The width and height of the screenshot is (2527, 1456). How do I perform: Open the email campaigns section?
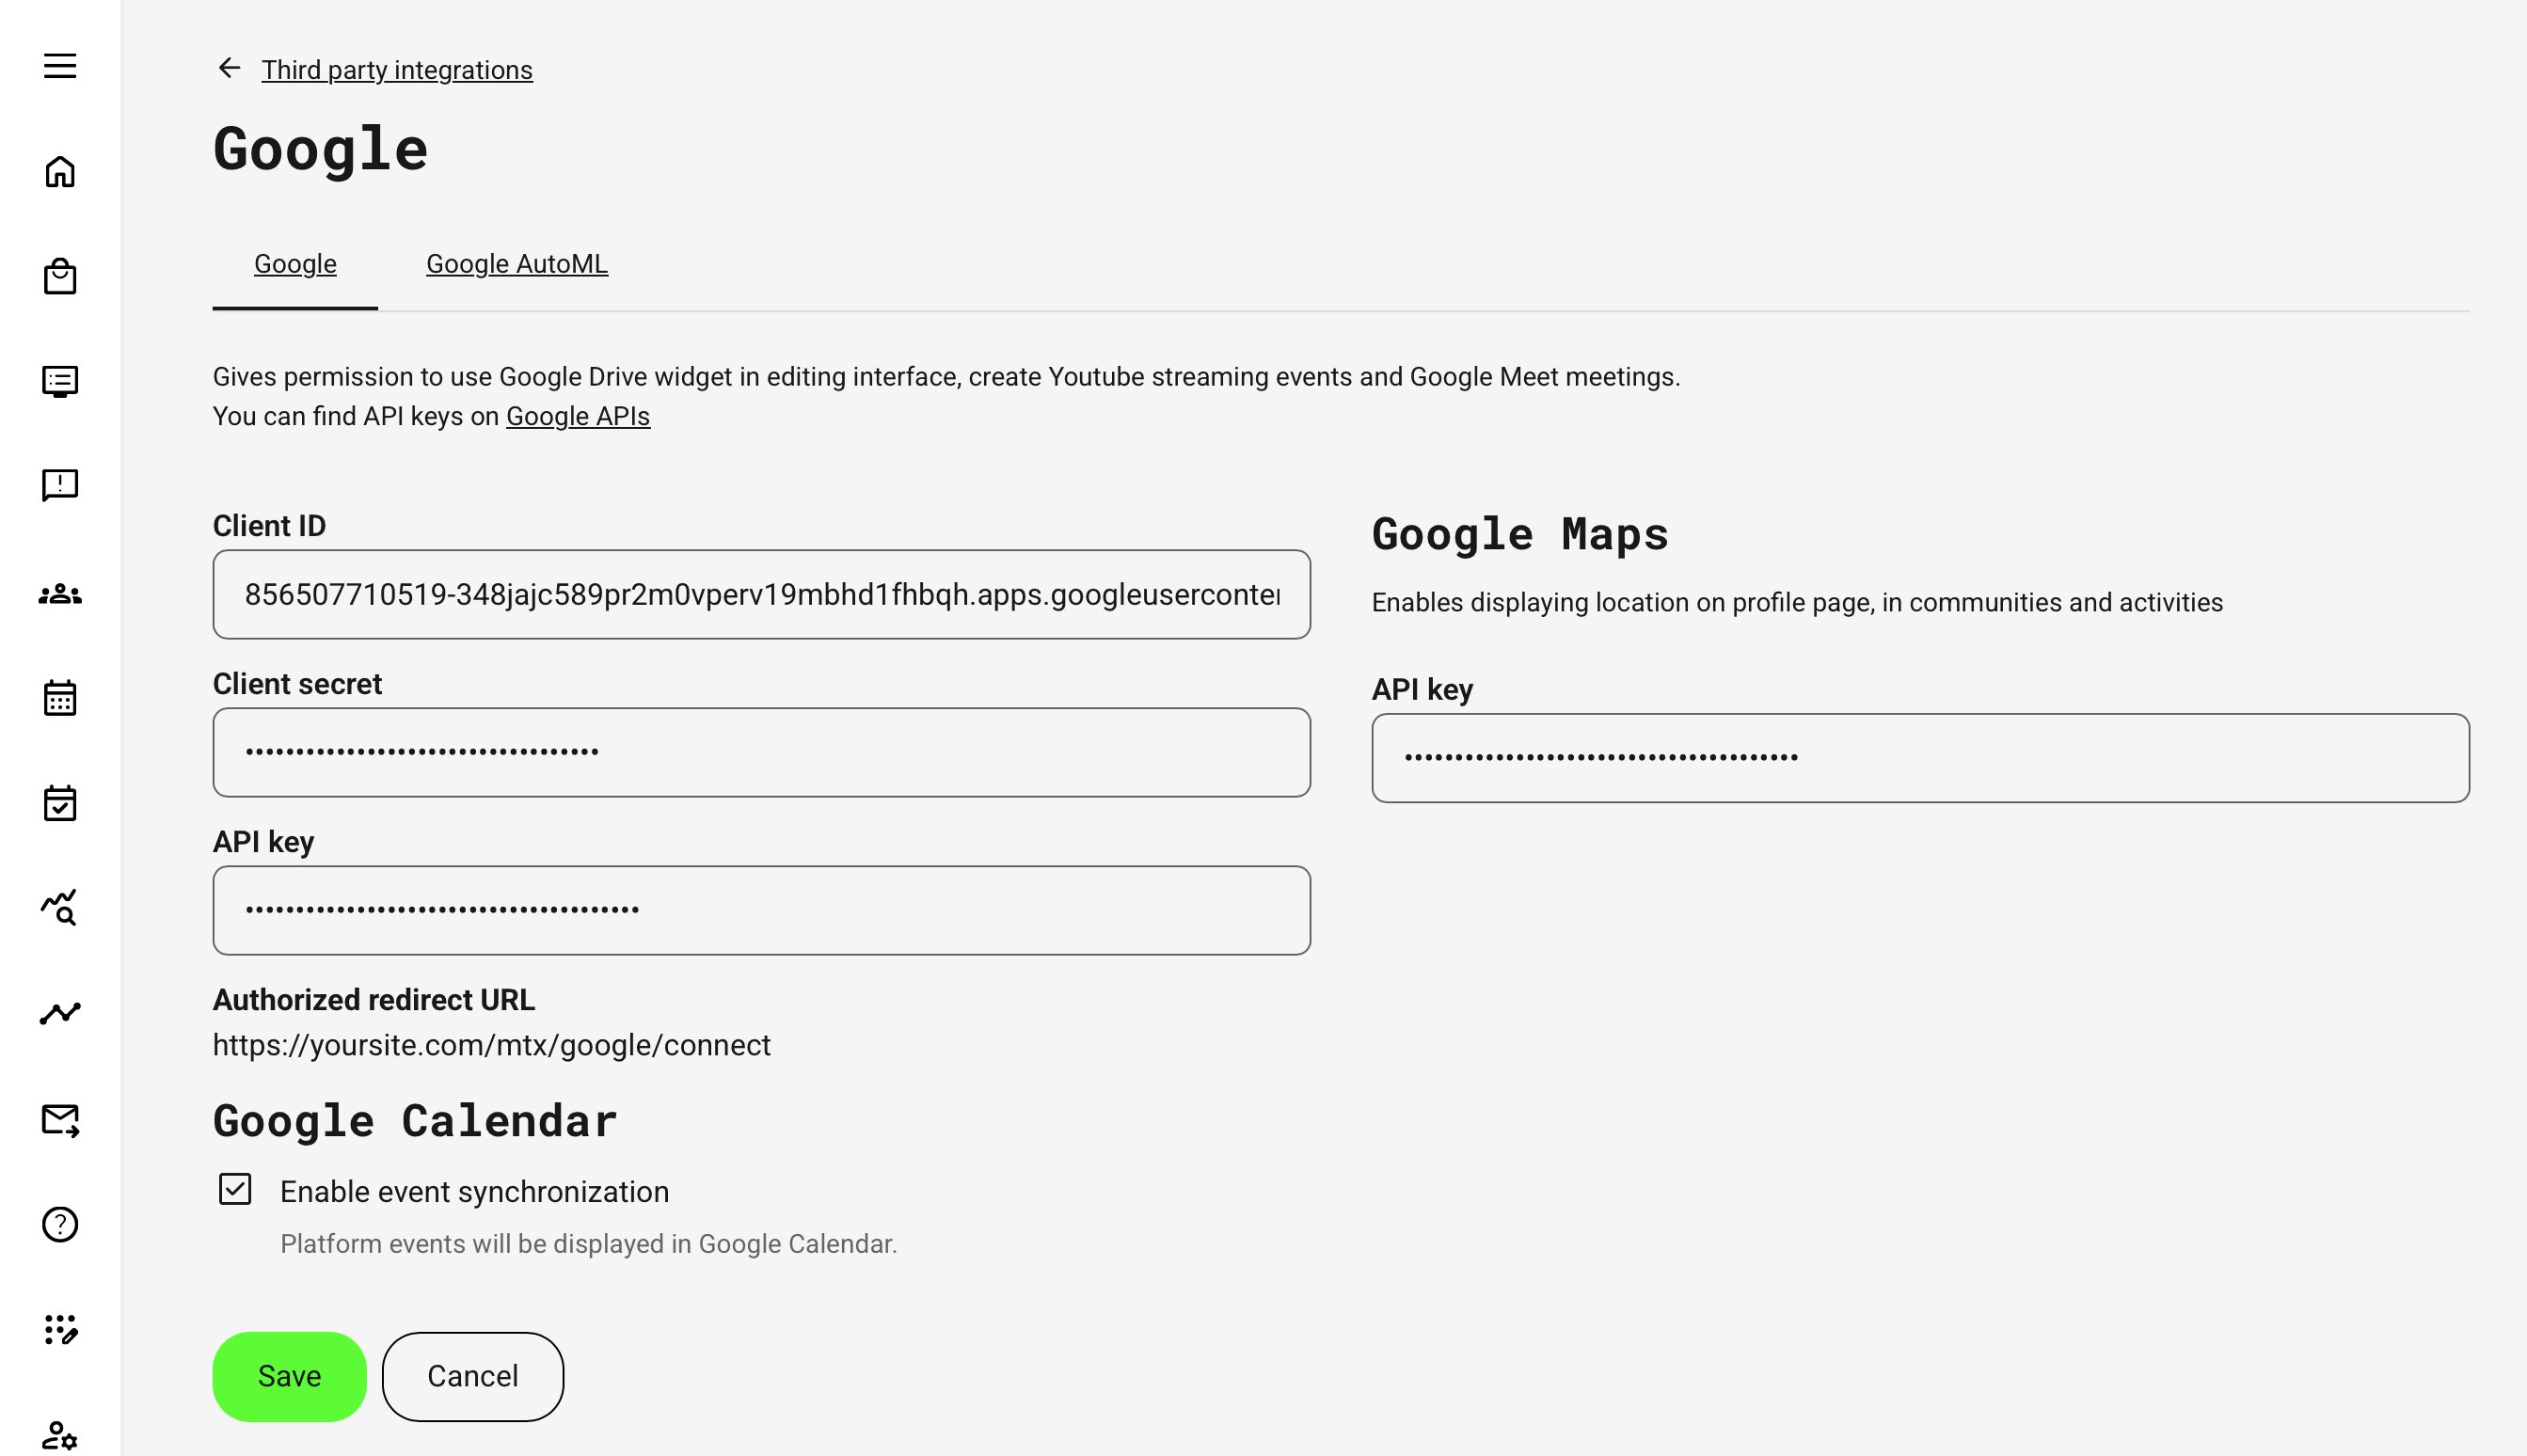tap(60, 1119)
